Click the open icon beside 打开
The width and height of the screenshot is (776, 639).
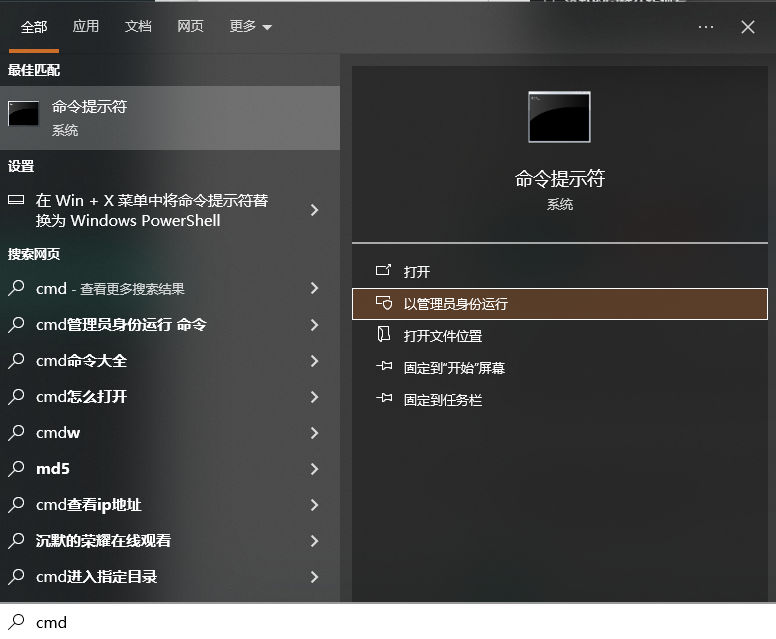[383, 270]
